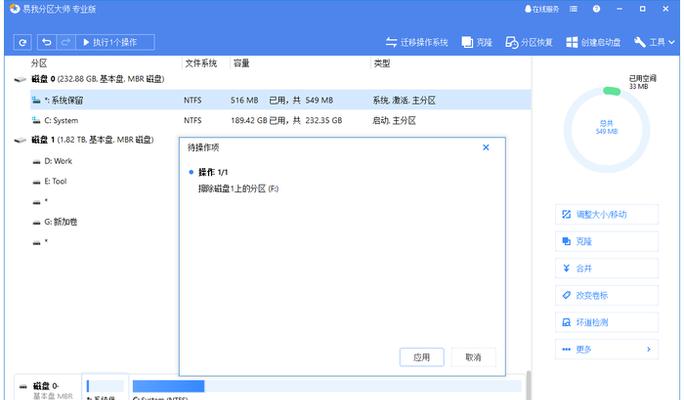
Task: Click the 合并 merge button
Action: pos(607,268)
